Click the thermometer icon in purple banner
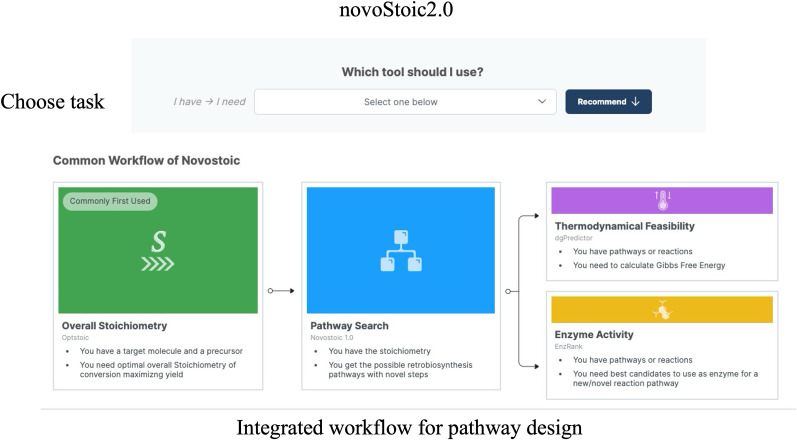797x440 pixels. click(662, 201)
